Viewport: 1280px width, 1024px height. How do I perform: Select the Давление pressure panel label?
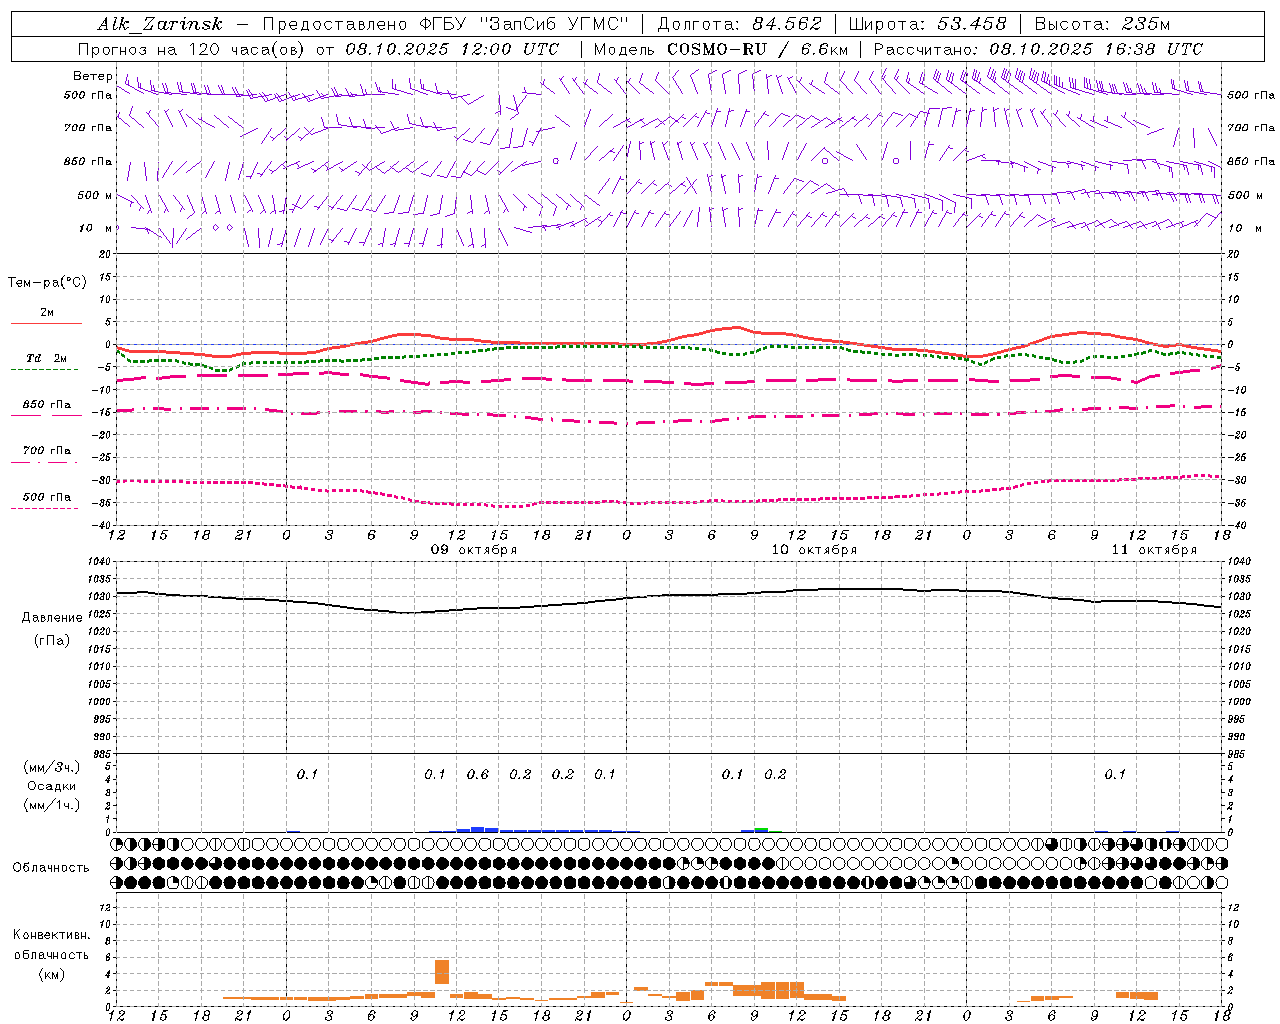52,618
